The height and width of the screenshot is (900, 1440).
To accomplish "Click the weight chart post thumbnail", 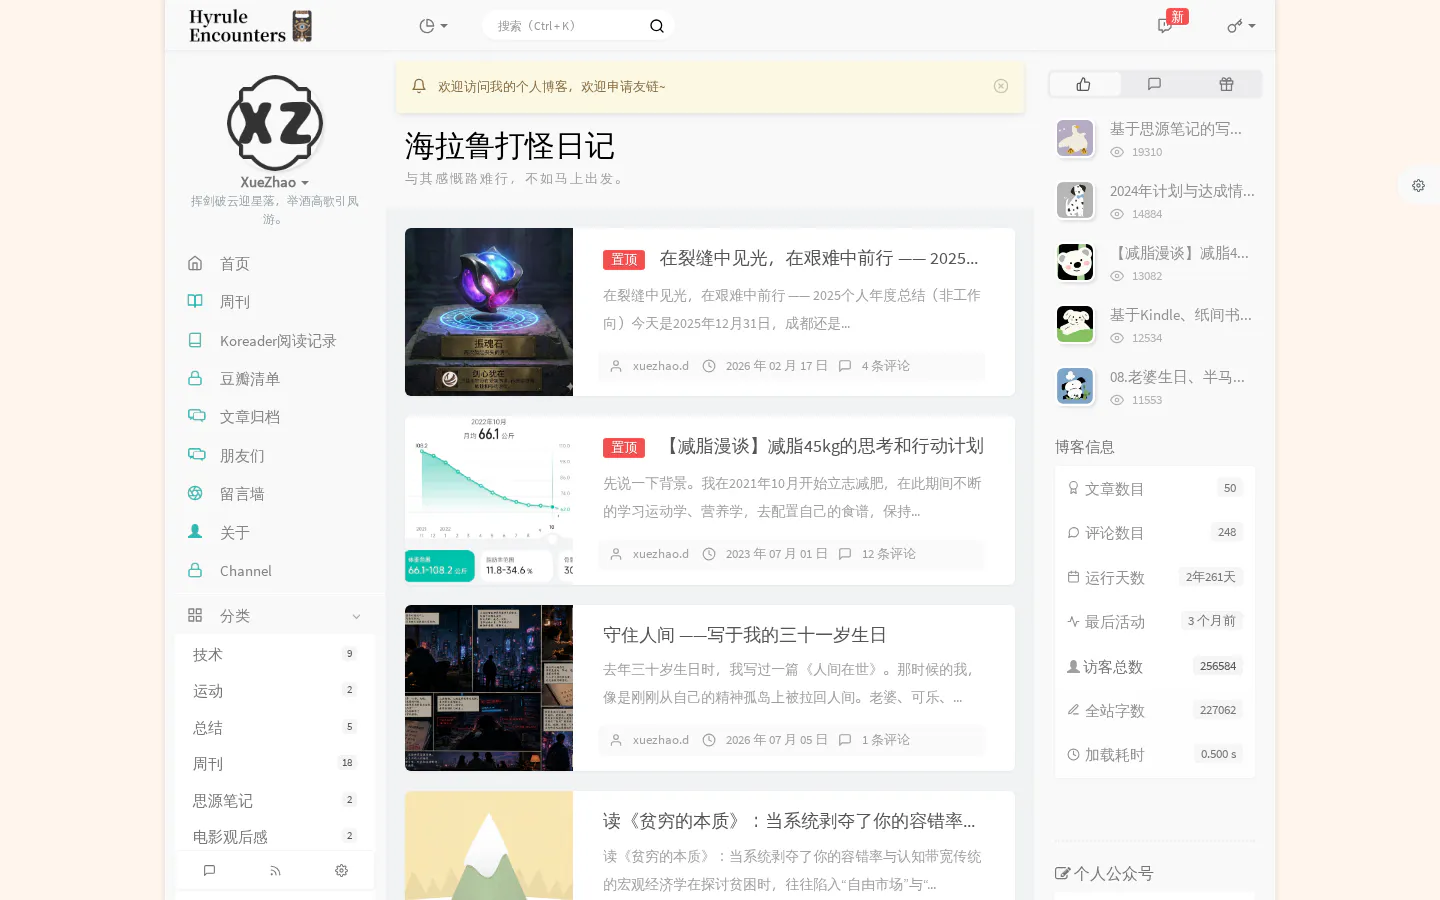I will pyautogui.click(x=489, y=500).
